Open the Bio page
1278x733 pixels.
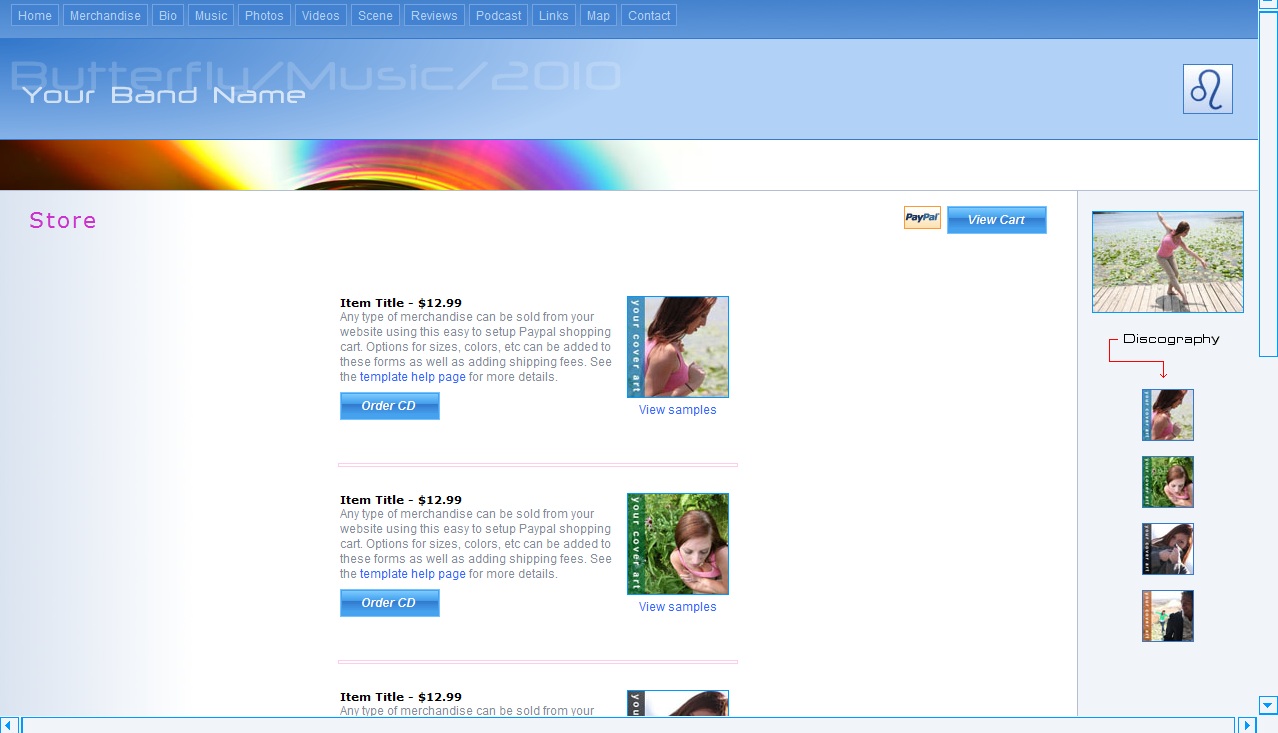coord(168,15)
